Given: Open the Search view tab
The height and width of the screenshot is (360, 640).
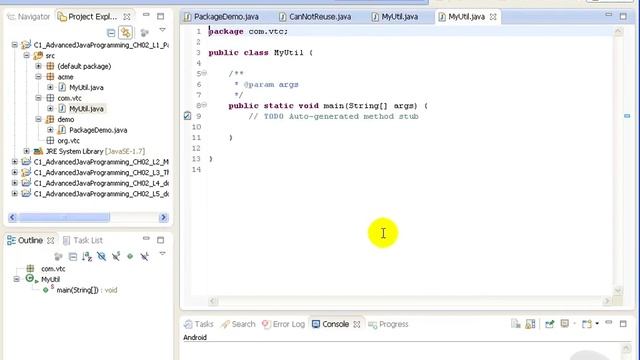Looking at the screenshot, I should [x=238, y=324].
